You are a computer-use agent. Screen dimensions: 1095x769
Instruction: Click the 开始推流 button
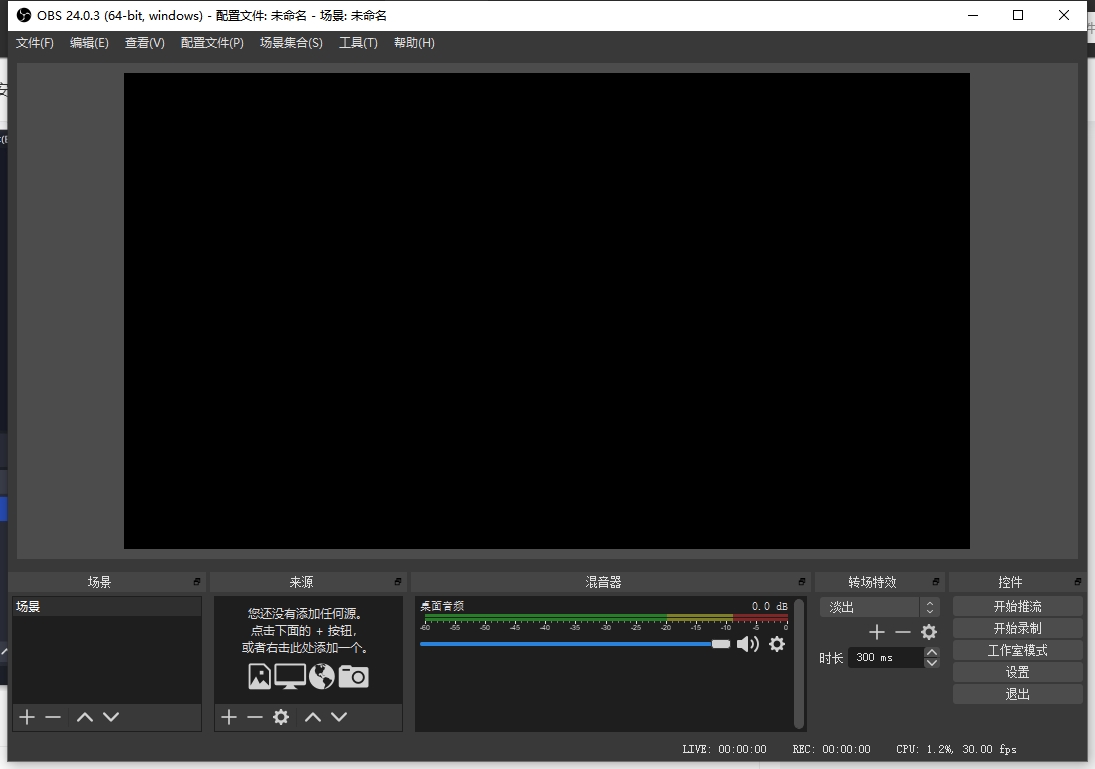click(x=1017, y=606)
